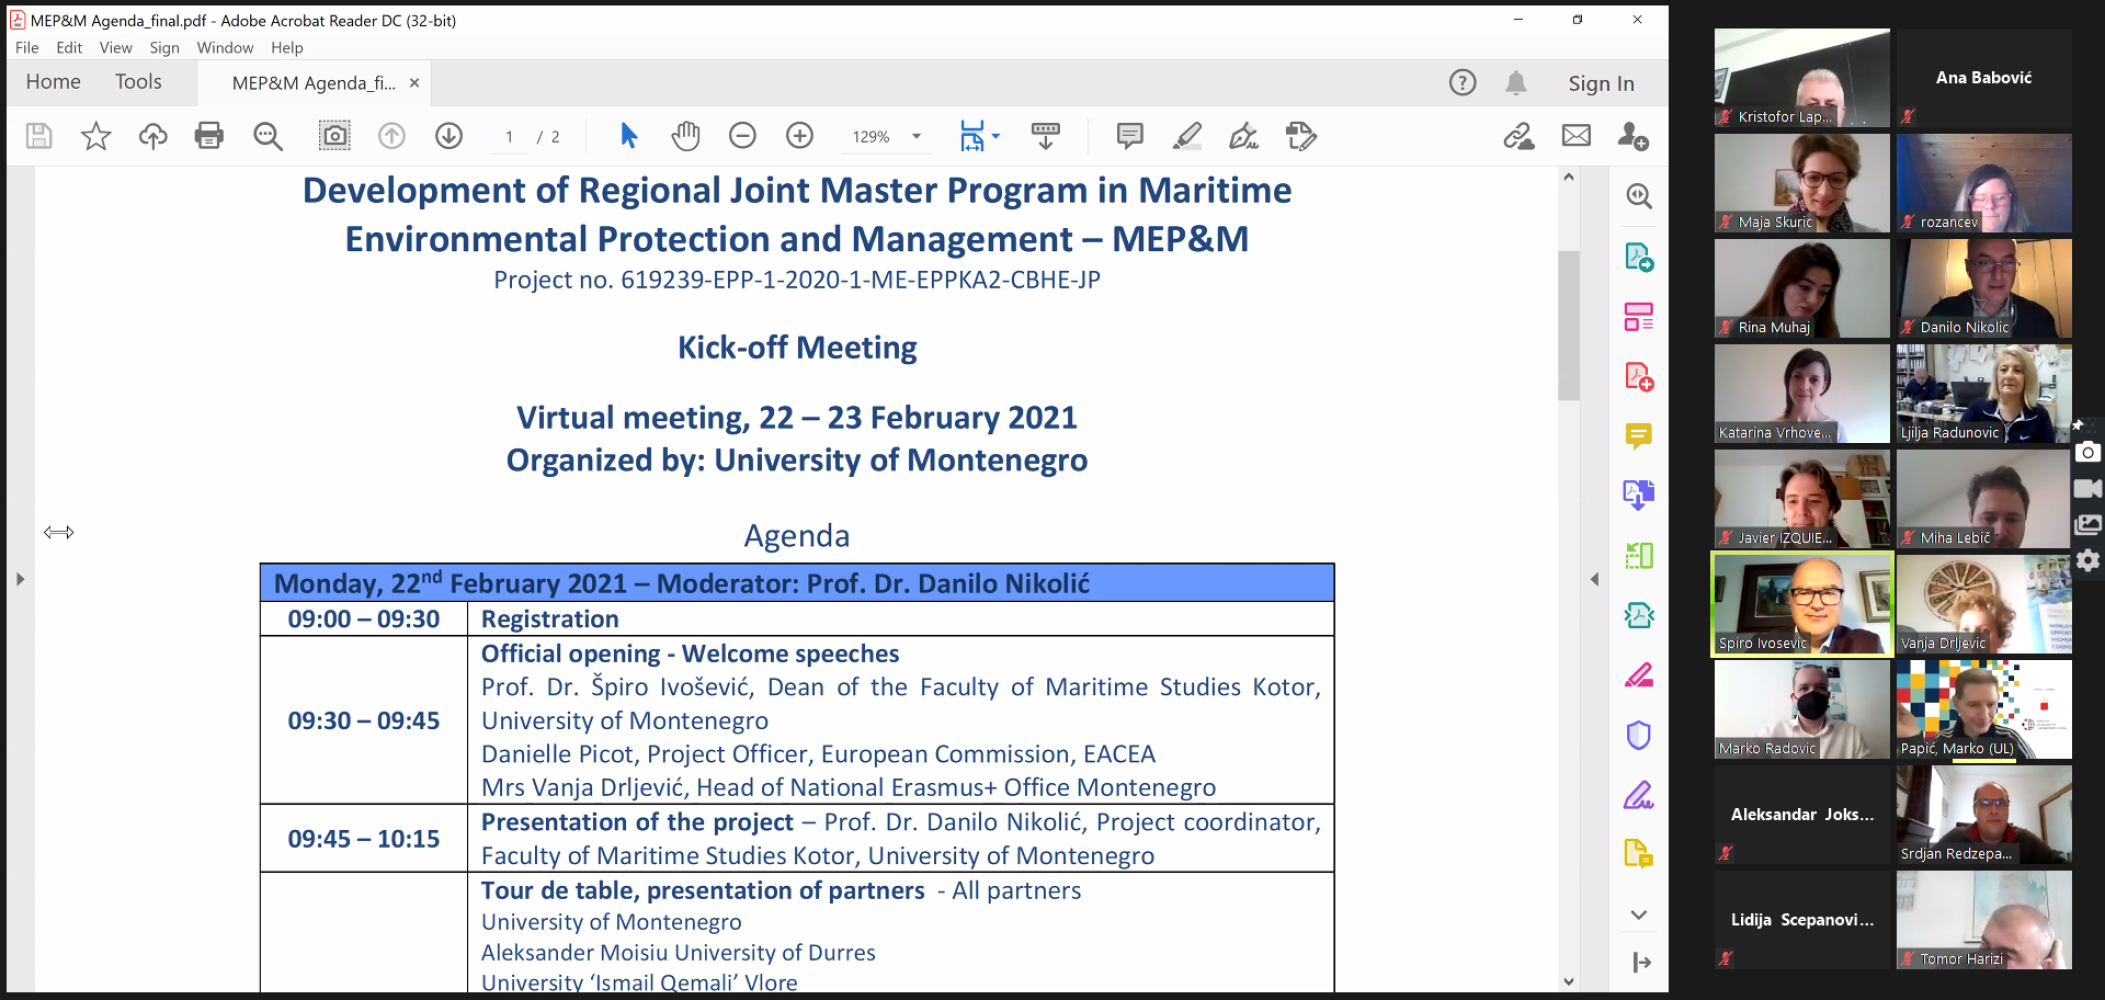Click the Sign In button
Viewport: 2105px width, 1000px height.
click(1600, 84)
